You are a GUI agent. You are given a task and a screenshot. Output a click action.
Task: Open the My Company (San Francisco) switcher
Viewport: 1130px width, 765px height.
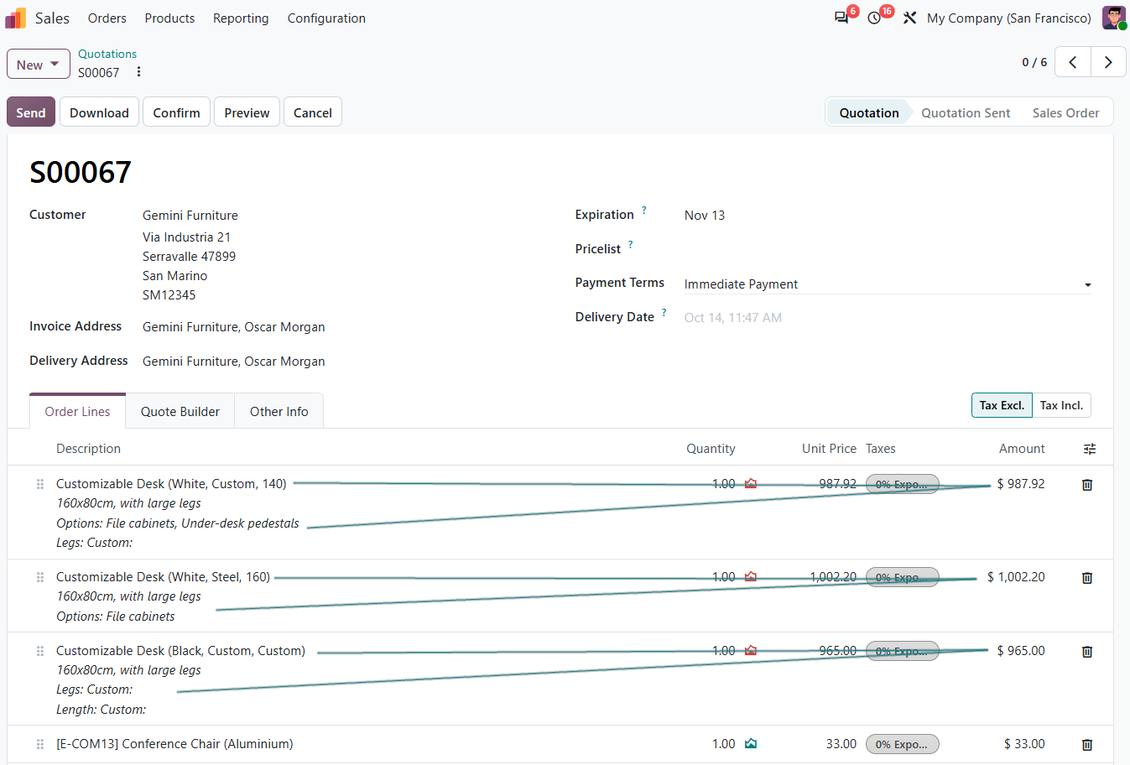(x=1009, y=18)
